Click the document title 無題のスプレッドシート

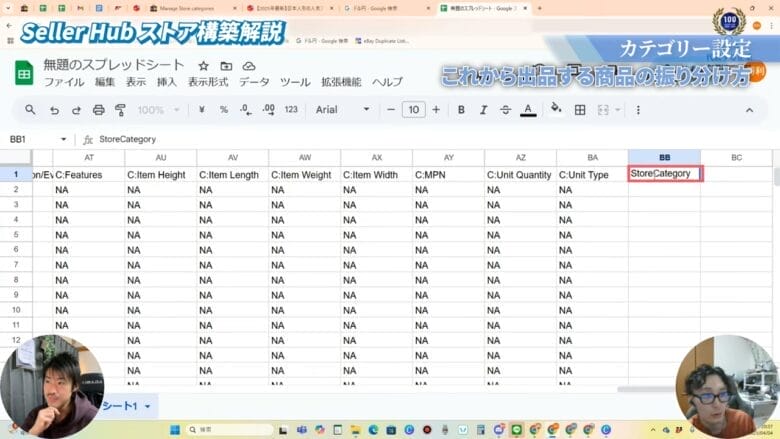coord(113,65)
